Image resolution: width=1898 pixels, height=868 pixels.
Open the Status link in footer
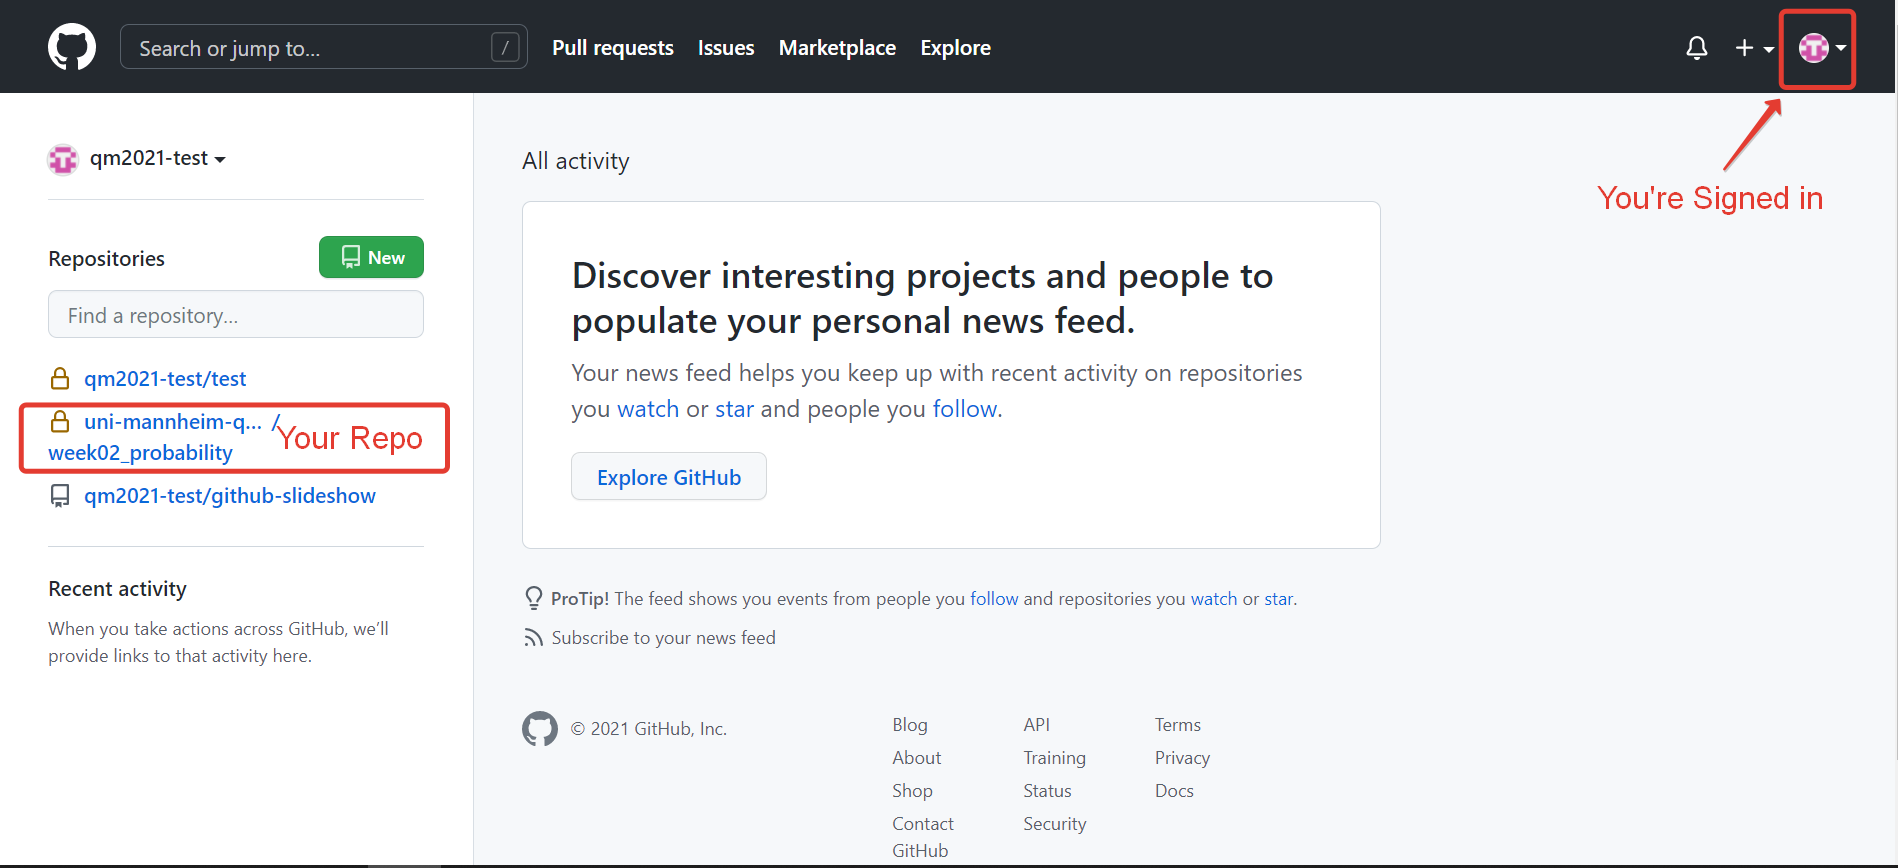click(1046, 791)
